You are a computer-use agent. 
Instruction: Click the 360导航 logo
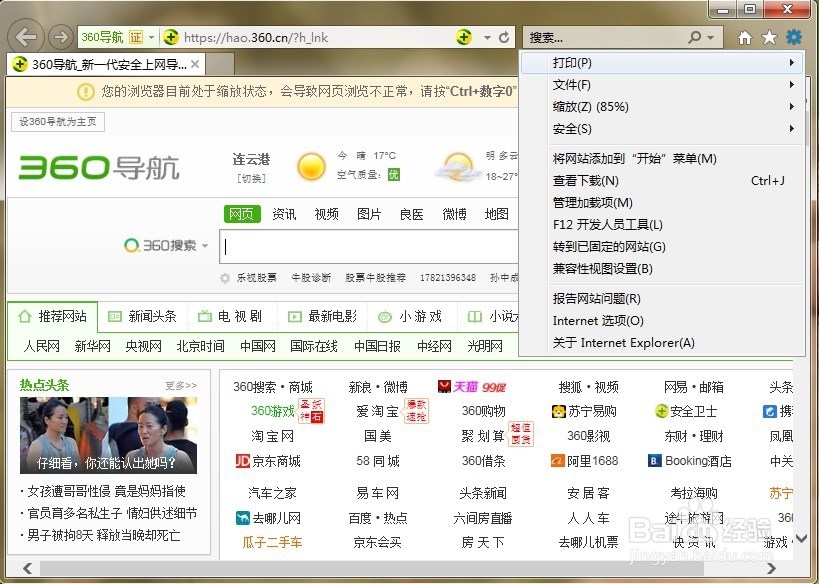(99, 168)
